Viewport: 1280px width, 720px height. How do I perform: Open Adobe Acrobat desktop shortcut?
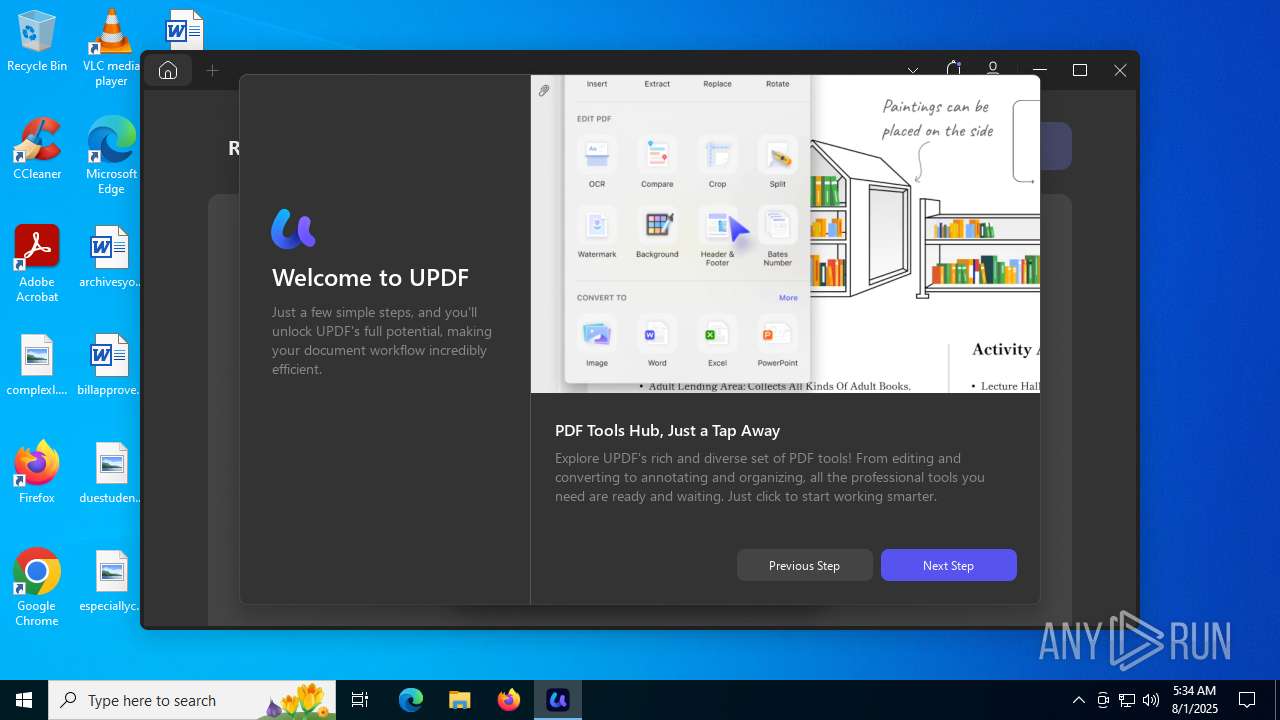(37, 264)
